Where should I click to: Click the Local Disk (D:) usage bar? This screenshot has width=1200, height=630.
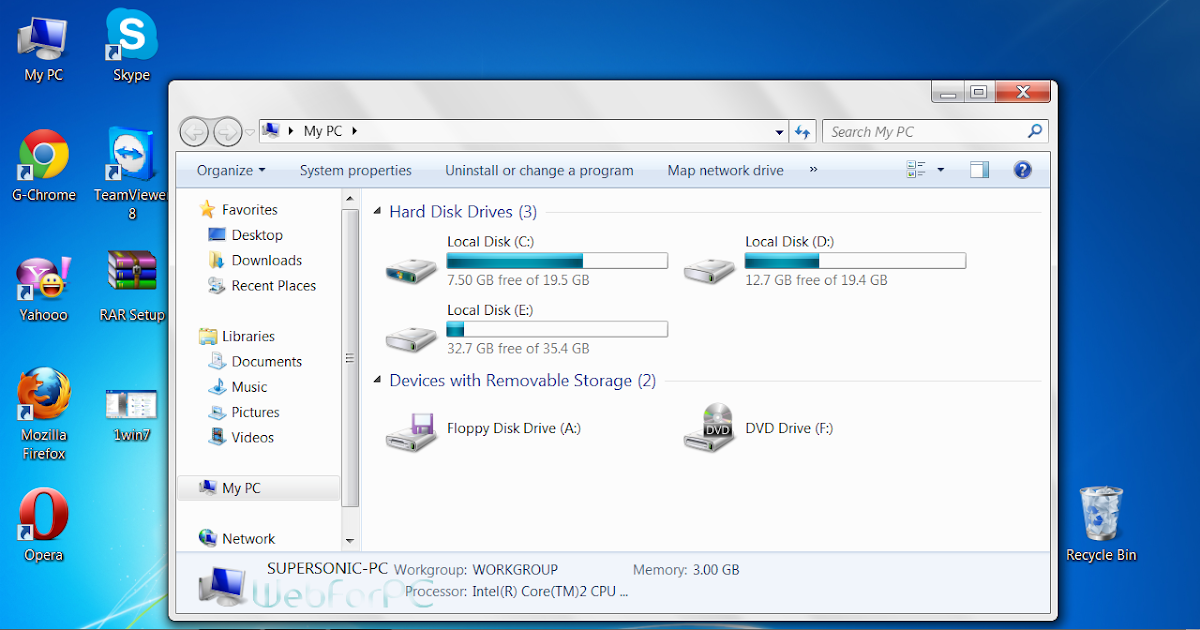[855, 261]
